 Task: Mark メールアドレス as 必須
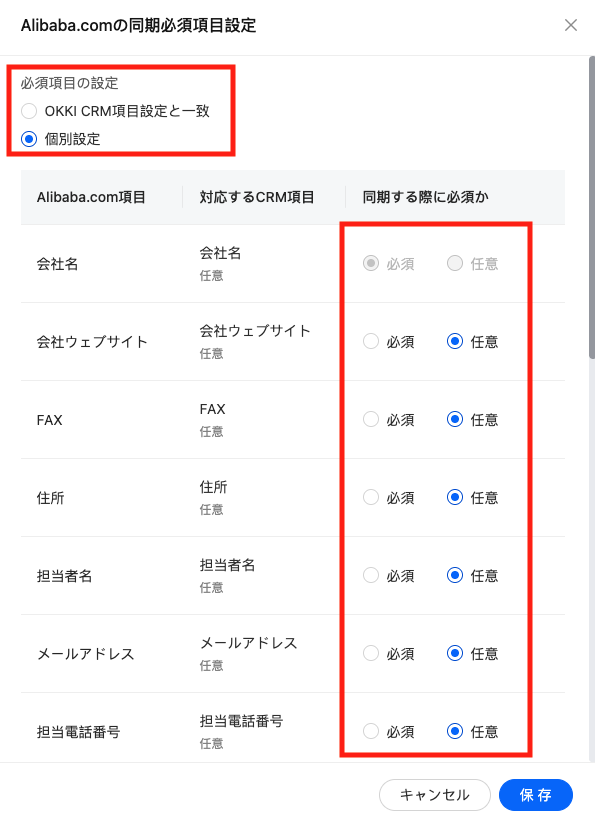(x=369, y=653)
